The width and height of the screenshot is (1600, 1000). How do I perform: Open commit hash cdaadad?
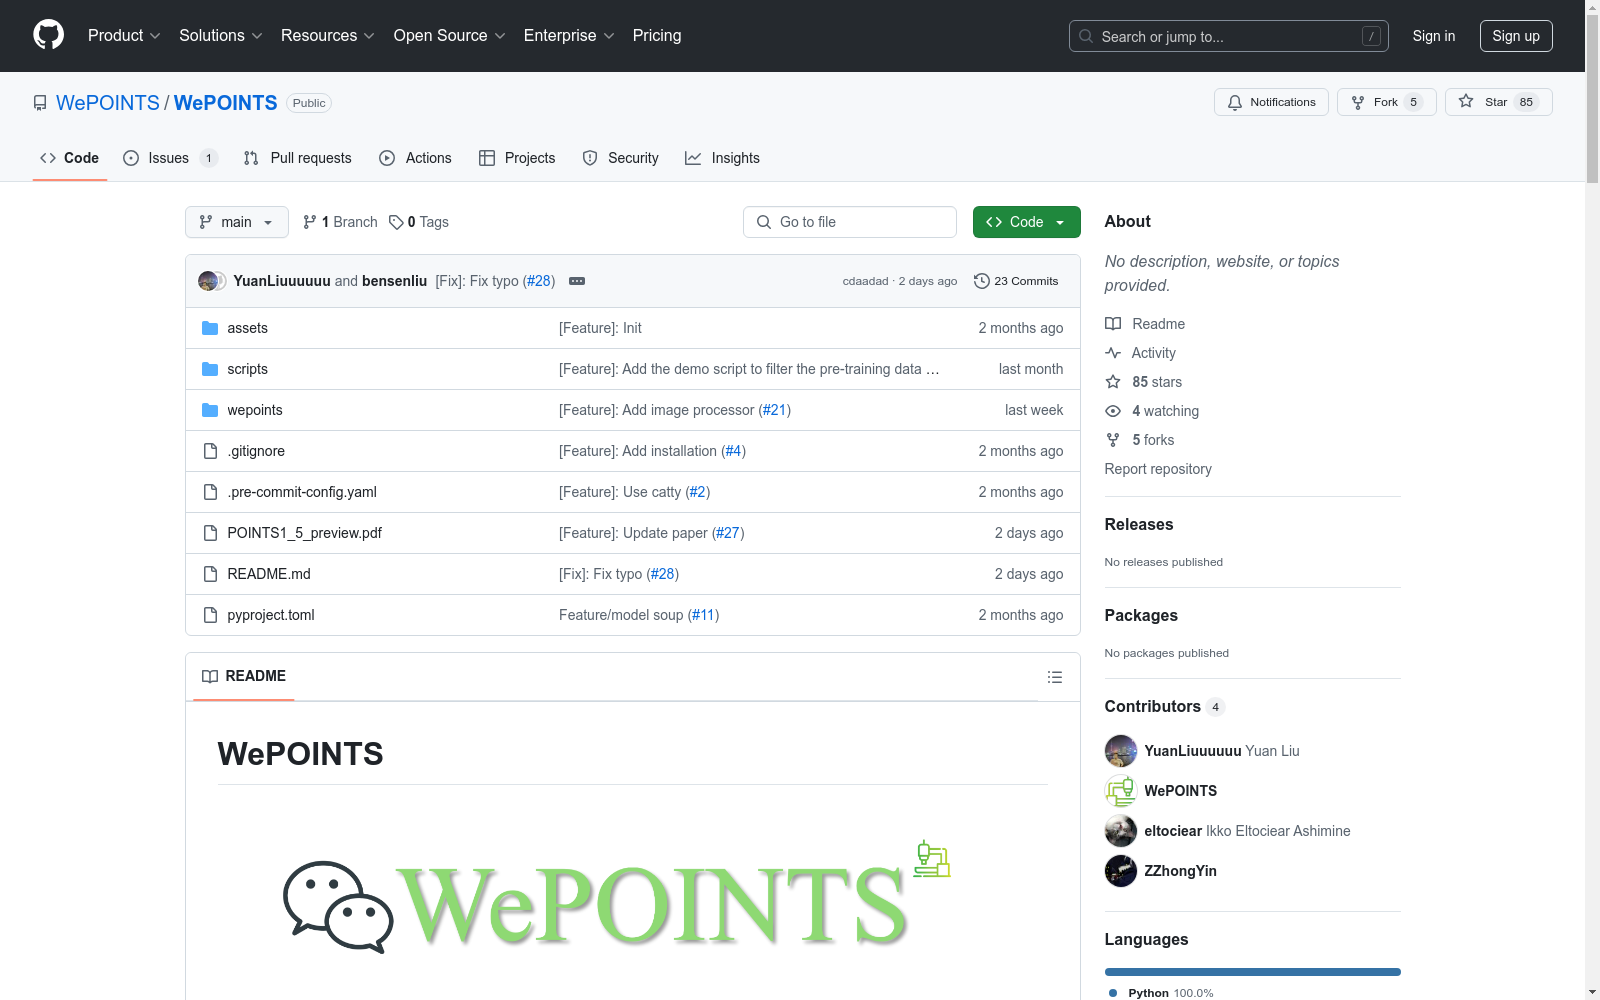tap(865, 281)
